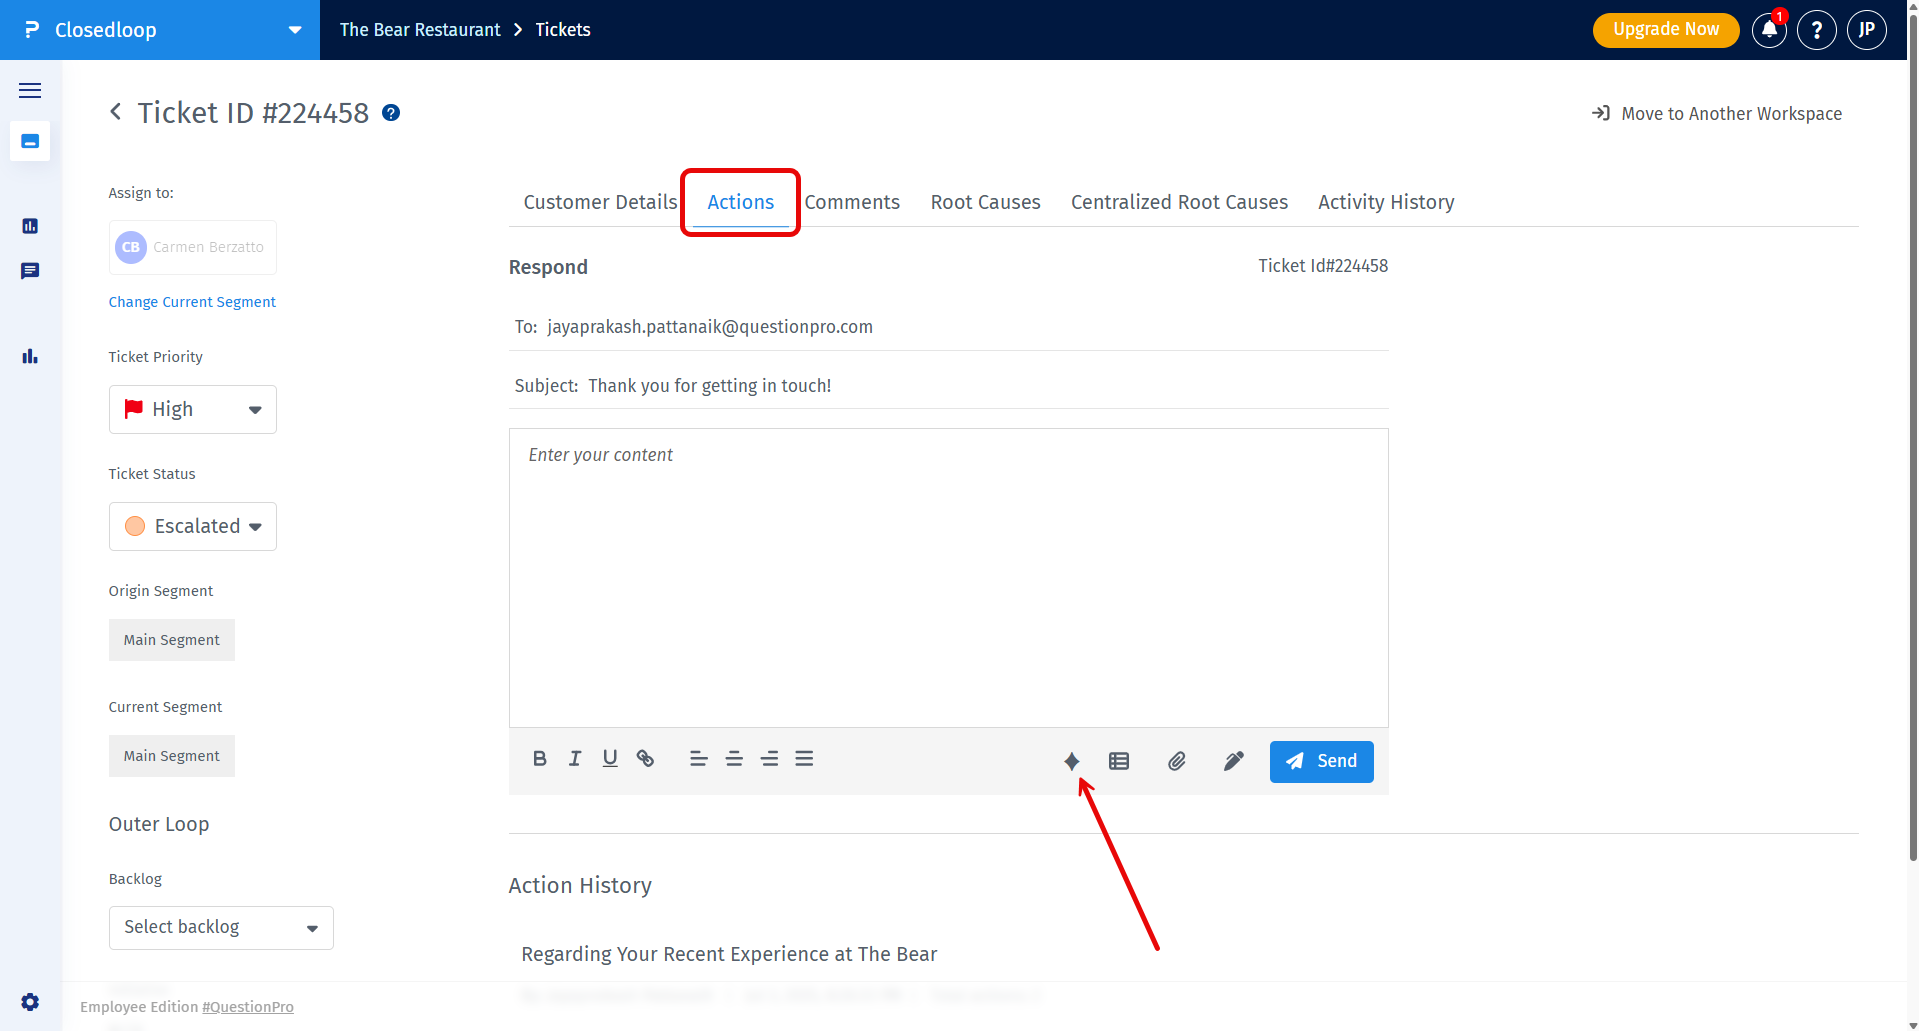Open the Activity History tab
Image resolution: width=1919 pixels, height=1031 pixels.
(x=1386, y=202)
